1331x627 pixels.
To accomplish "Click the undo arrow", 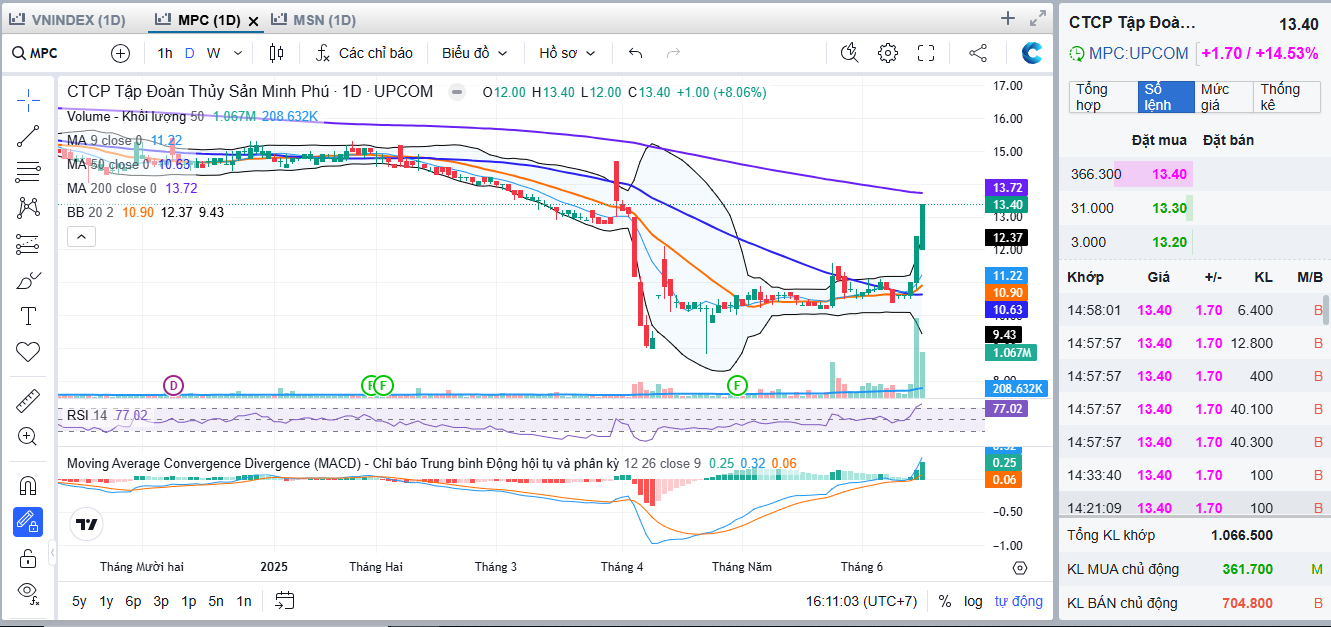I will click(x=635, y=53).
